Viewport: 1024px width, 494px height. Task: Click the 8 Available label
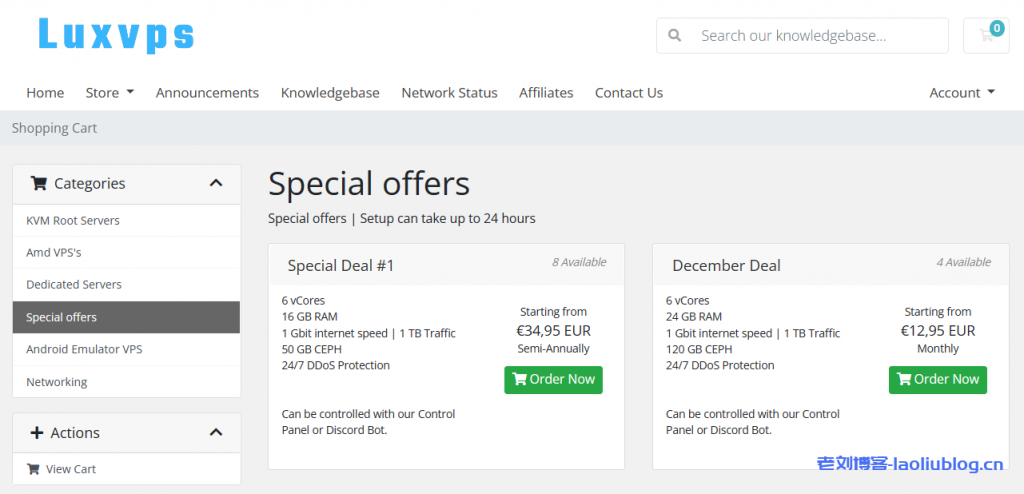point(579,262)
